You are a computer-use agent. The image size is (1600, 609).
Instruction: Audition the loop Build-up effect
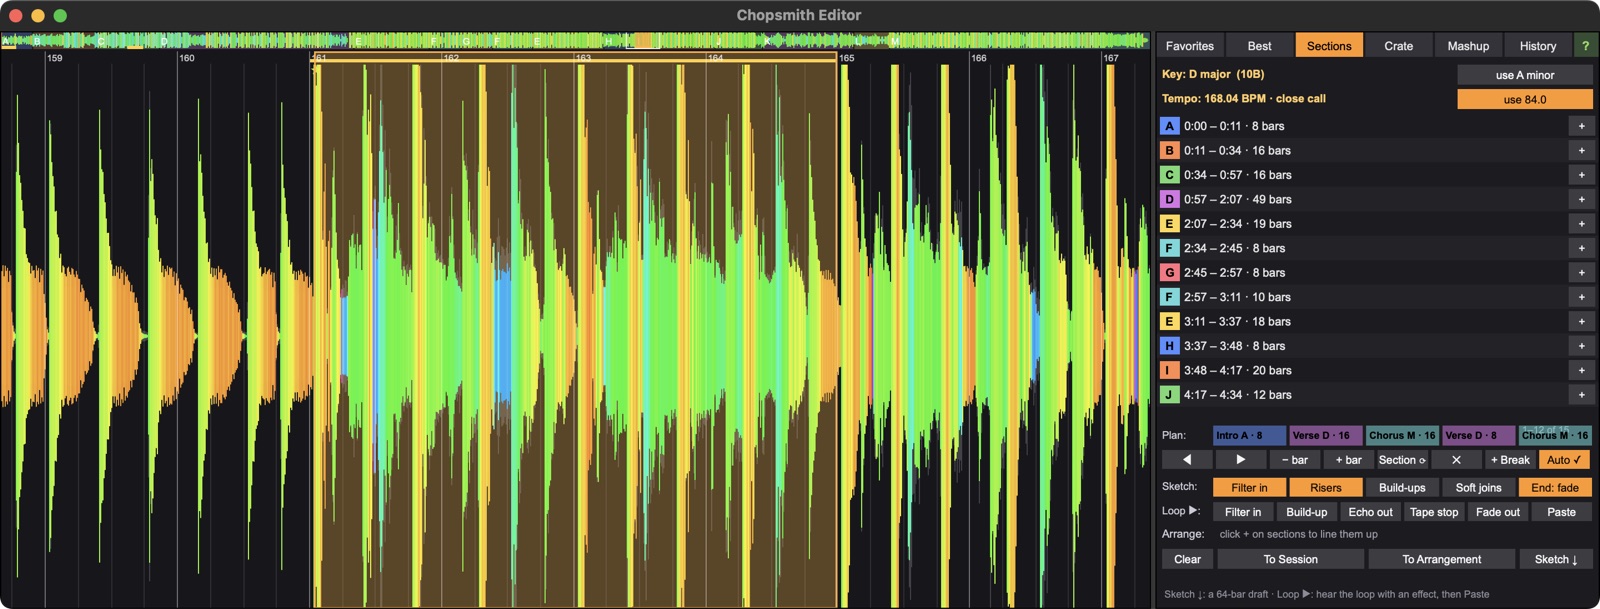coord(1306,512)
